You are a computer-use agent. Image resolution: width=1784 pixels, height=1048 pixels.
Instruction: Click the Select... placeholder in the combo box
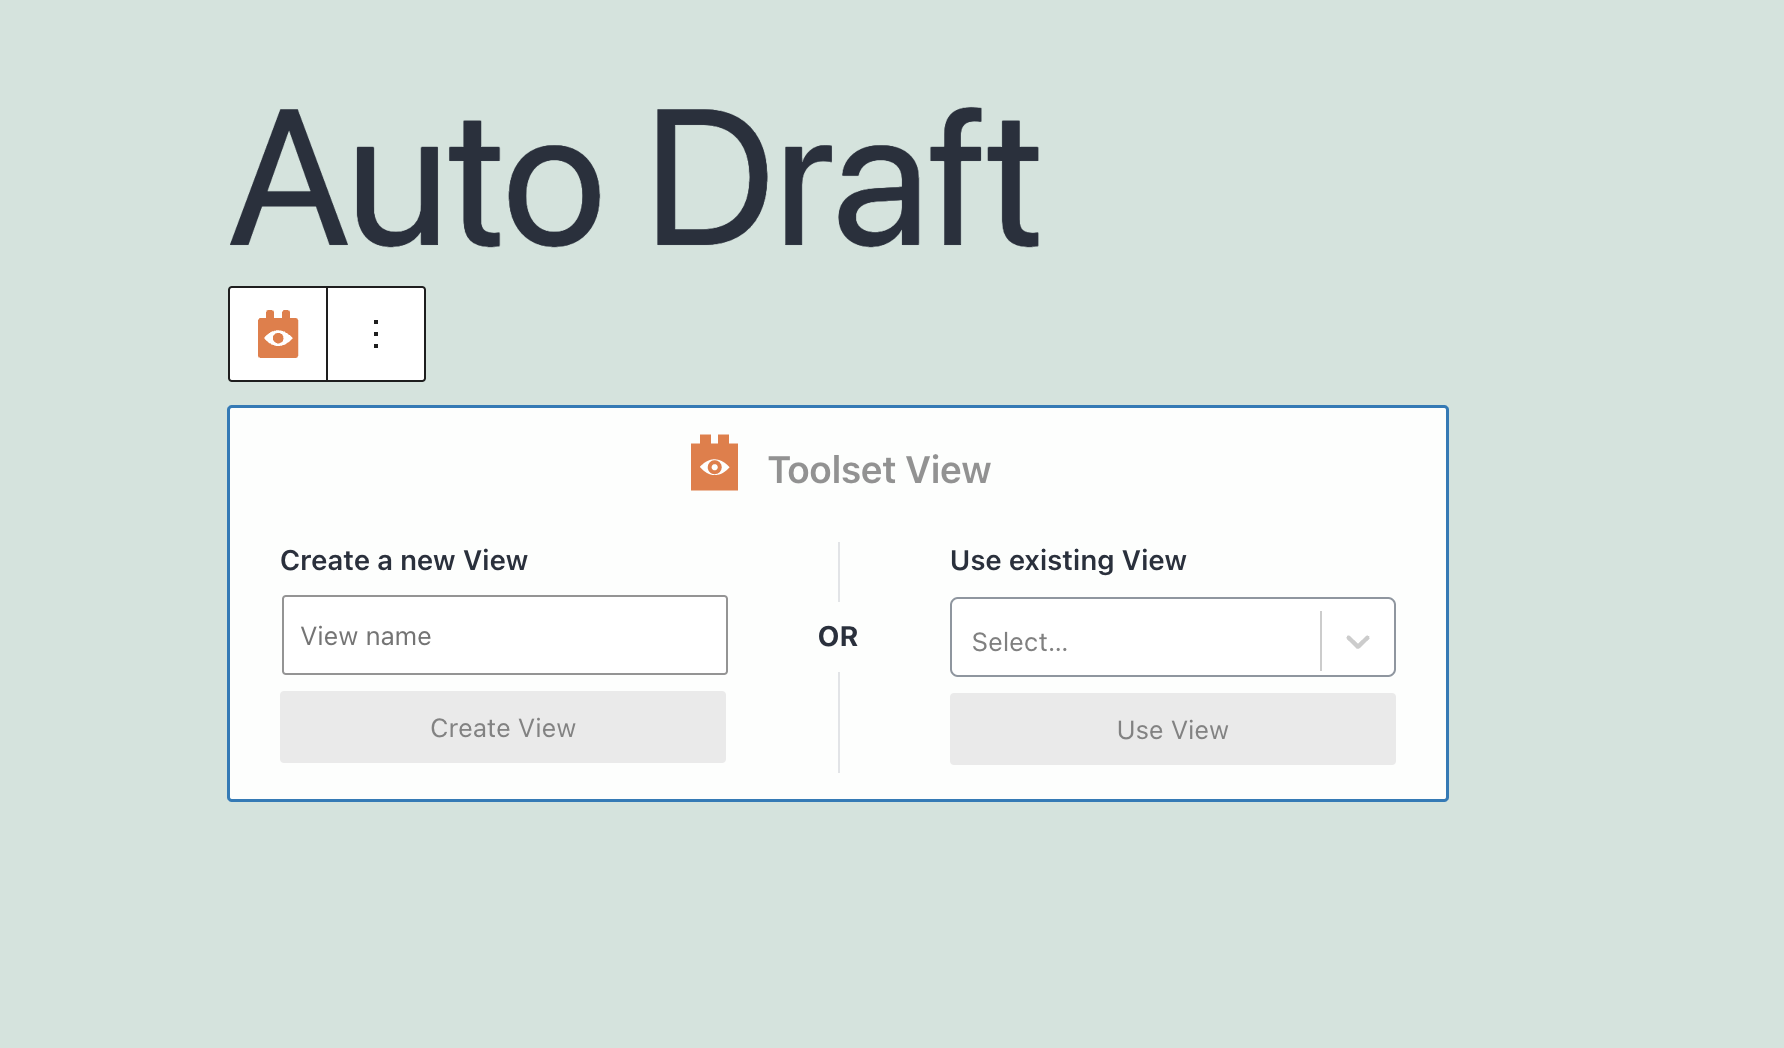coord(1020,642)
